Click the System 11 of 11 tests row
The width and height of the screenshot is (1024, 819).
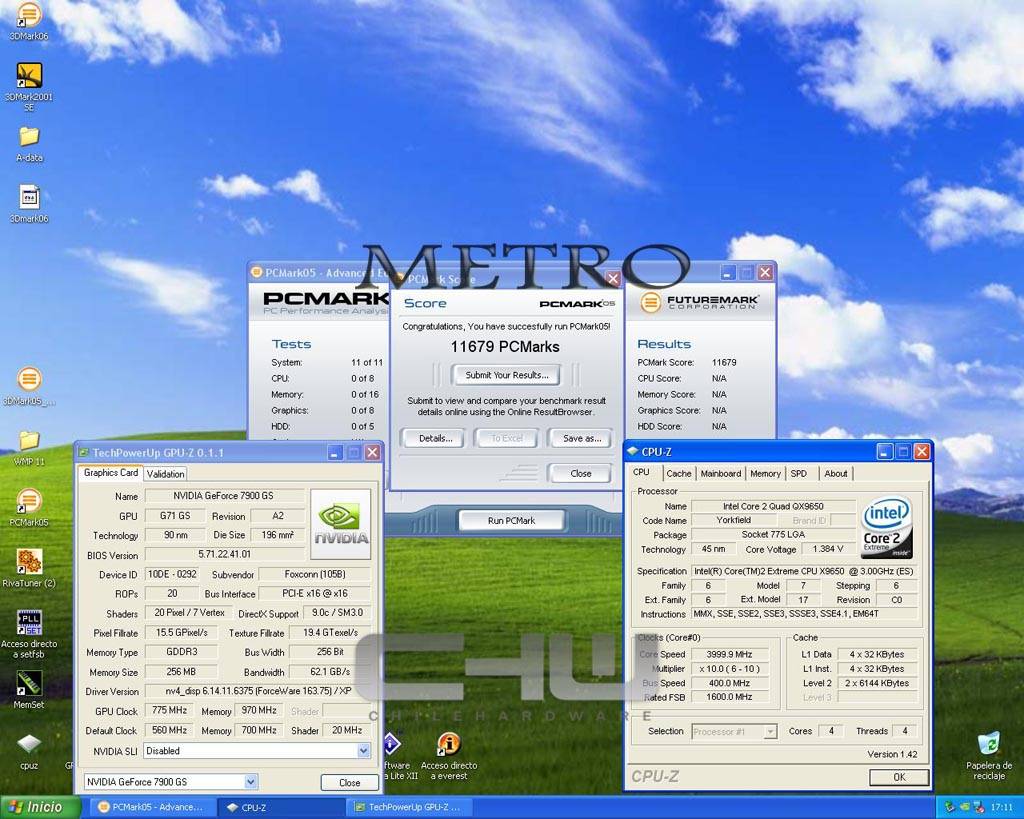pyautogui.click(x=327, y=362)
